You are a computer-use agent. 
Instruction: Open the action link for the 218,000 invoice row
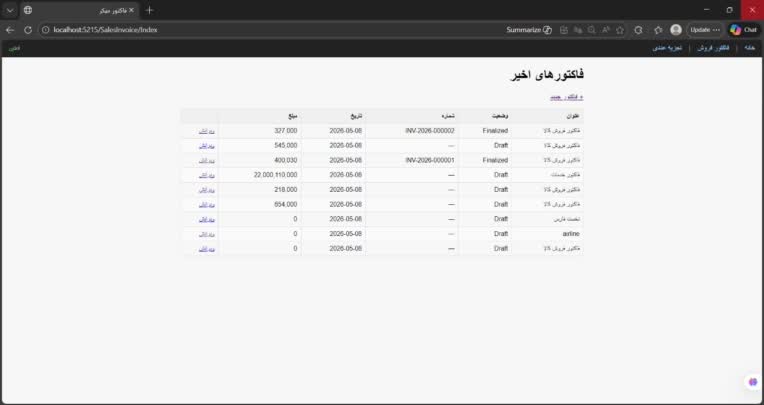[x=207, y=190]
